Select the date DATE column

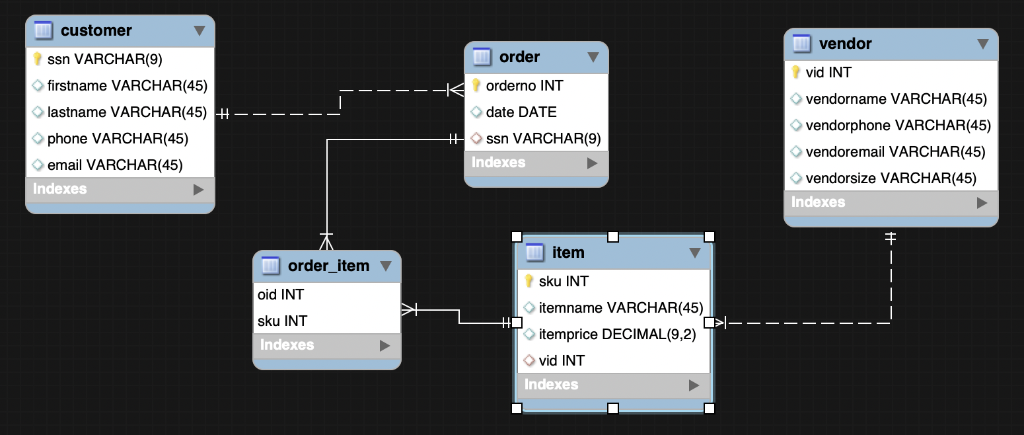pos(536,112)
